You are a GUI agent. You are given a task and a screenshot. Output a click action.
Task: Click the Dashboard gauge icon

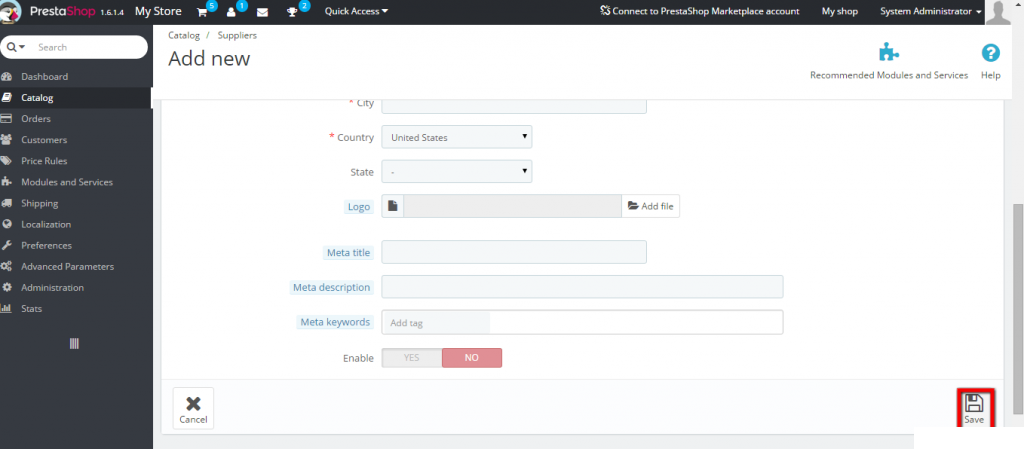tap(7, 76)
